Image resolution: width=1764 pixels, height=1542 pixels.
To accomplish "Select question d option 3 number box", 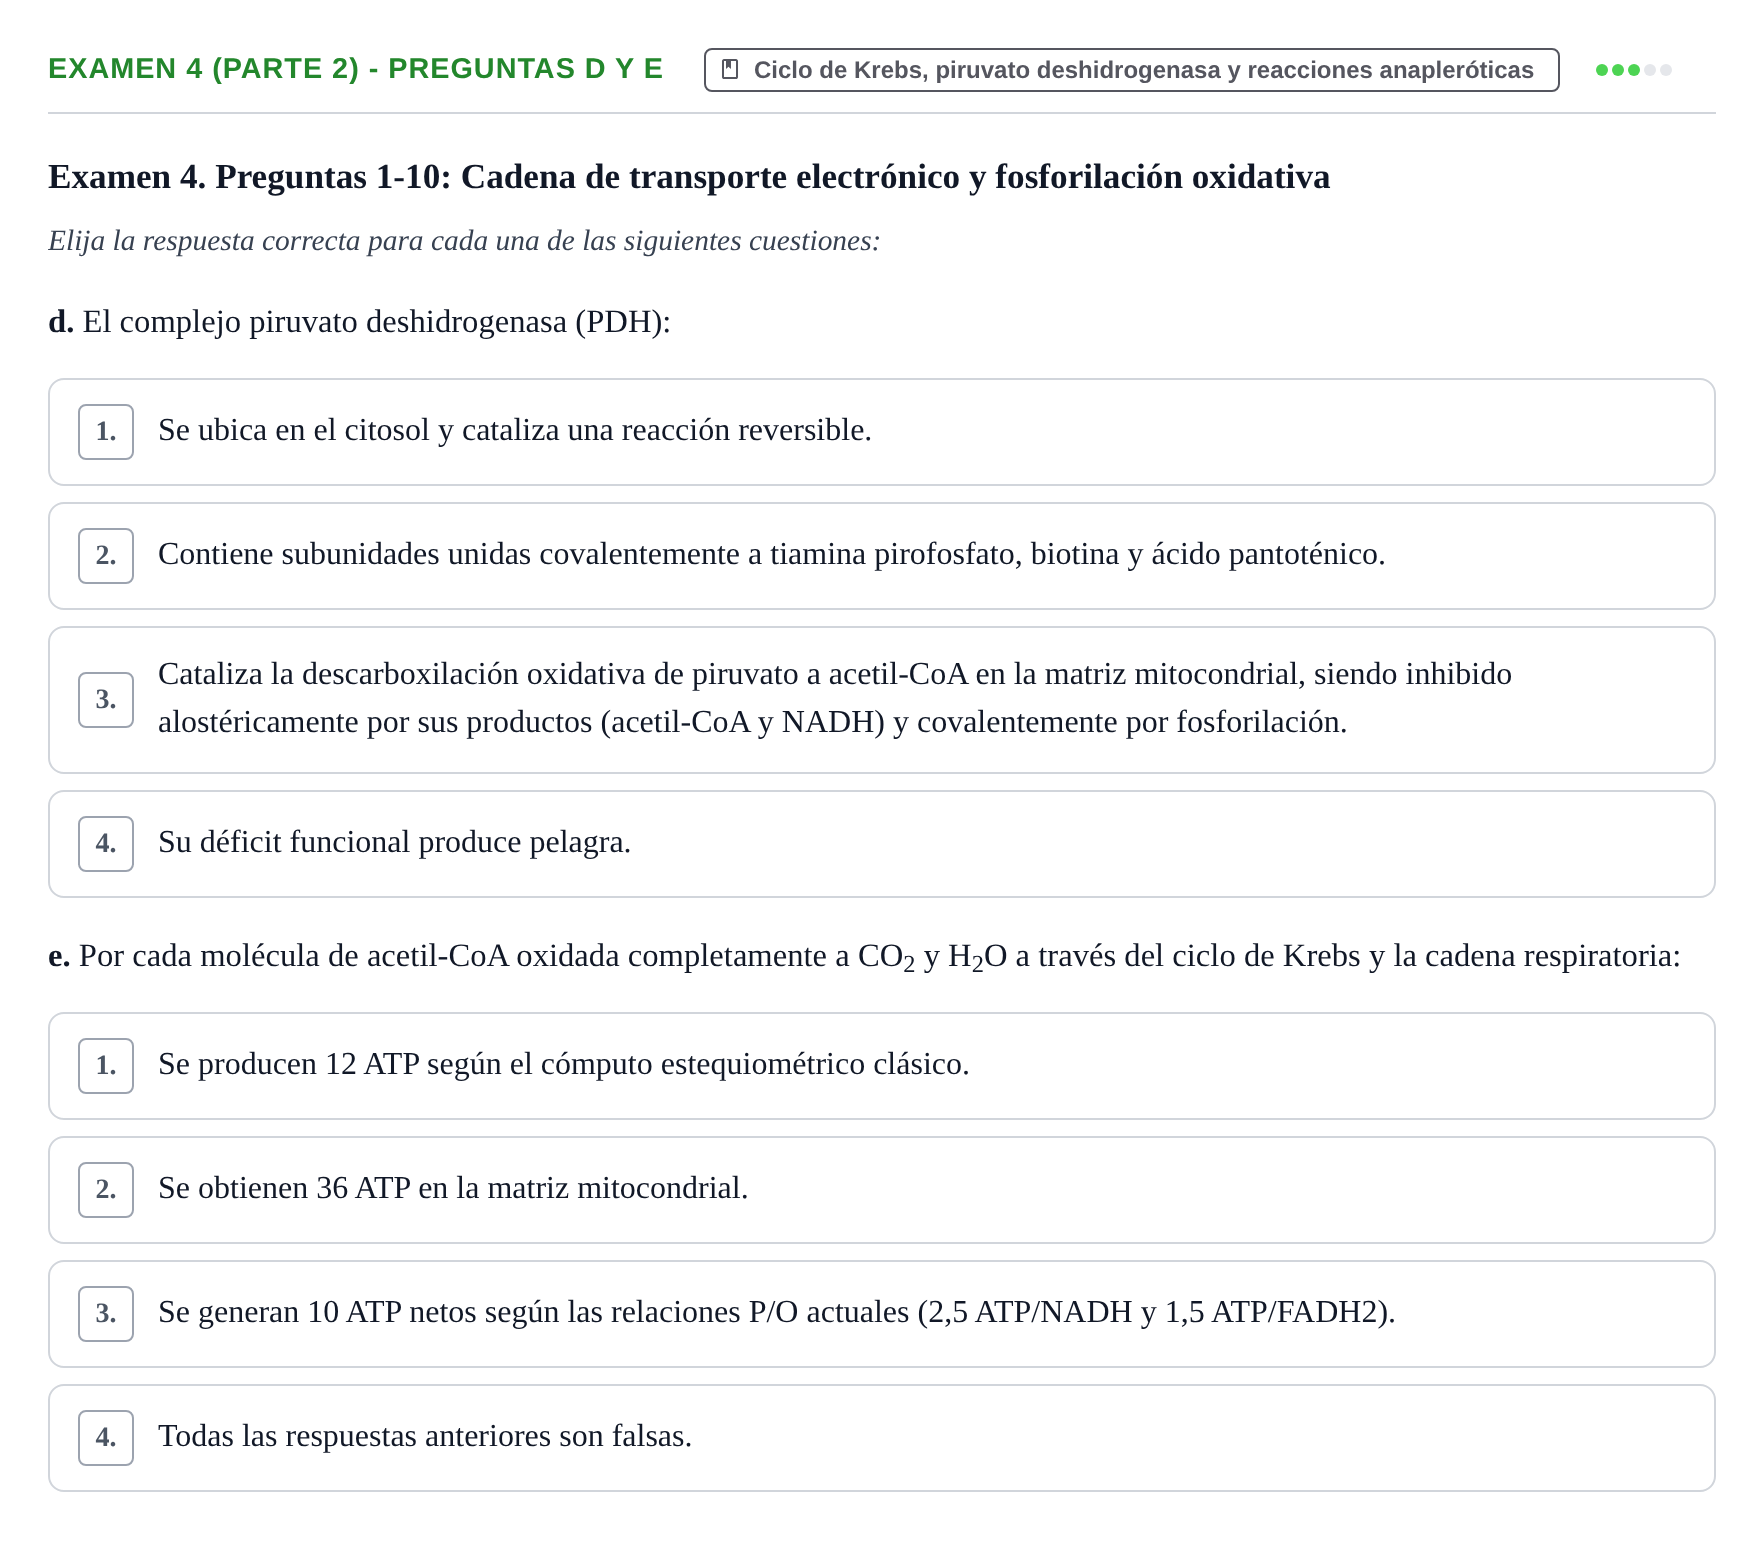I will 106,700.
